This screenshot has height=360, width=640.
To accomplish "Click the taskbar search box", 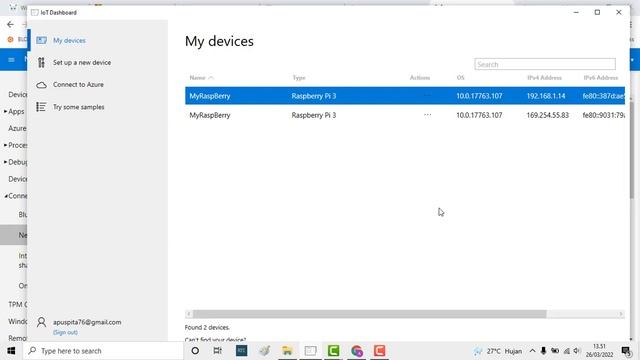I will point(103,351).
